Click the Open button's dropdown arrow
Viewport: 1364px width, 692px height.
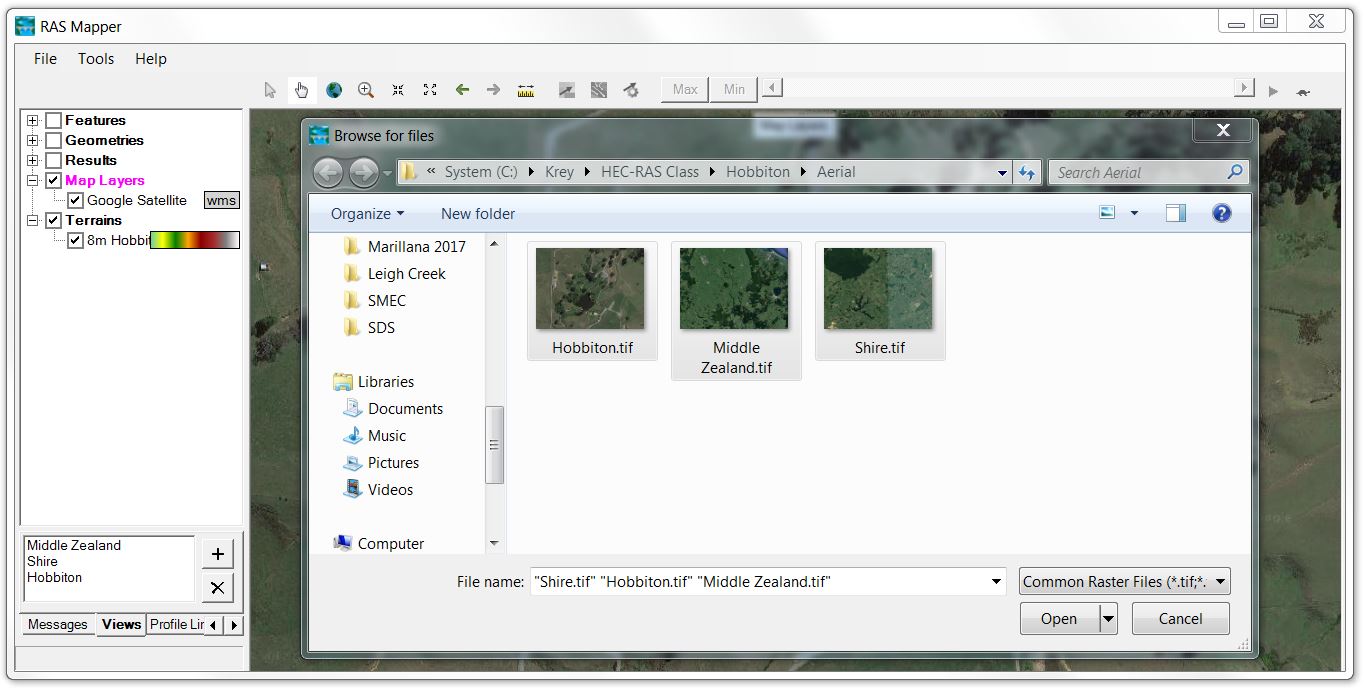click(x=1108, y=619)
